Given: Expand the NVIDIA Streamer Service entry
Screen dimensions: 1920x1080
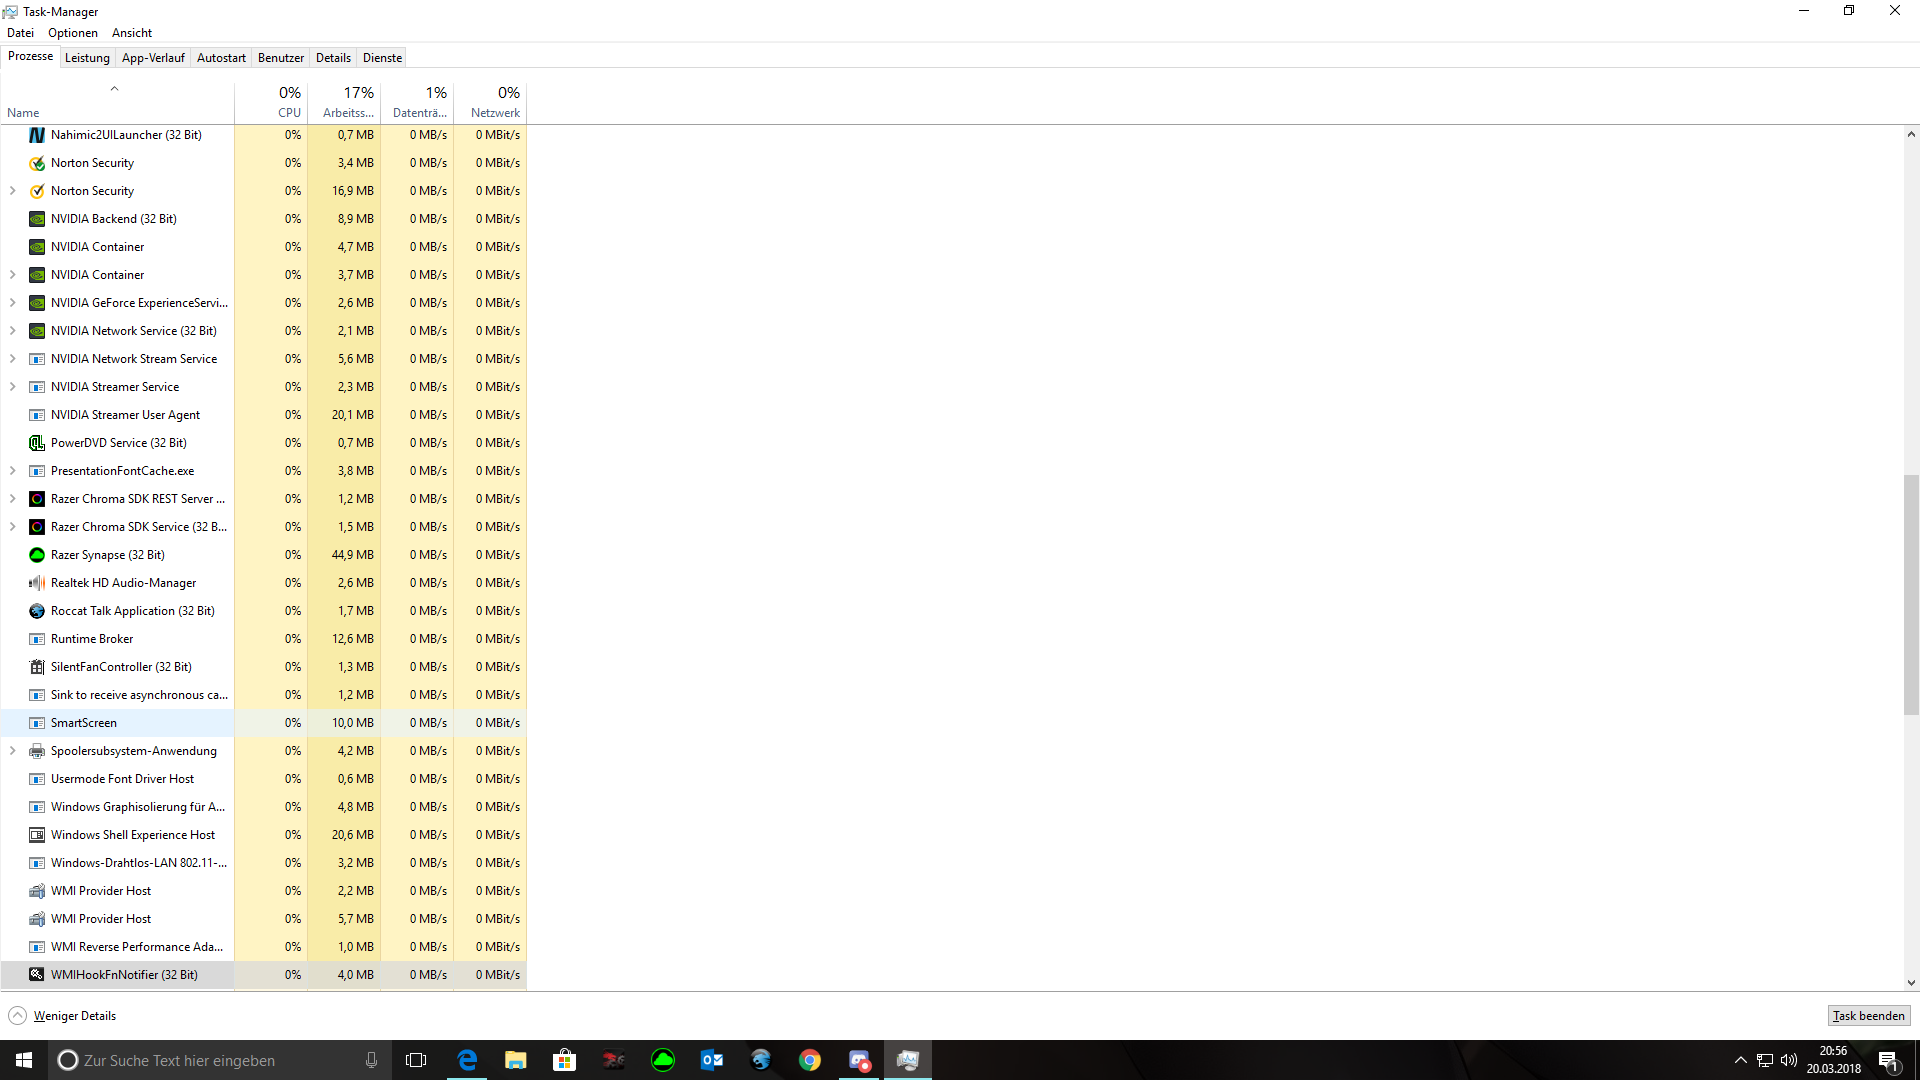Looking at the screenshot, I should pos(13,387).
